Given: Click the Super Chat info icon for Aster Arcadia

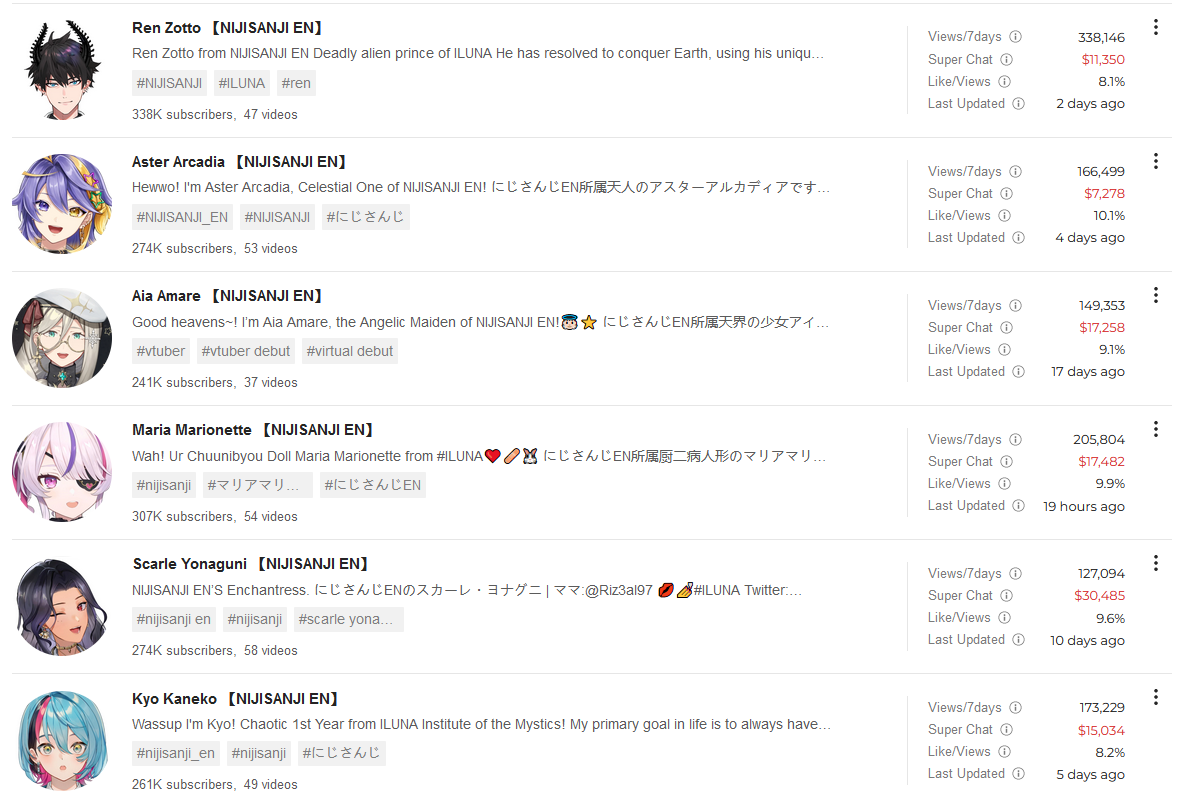Looking at the screenshot, I should [1007, 194].
